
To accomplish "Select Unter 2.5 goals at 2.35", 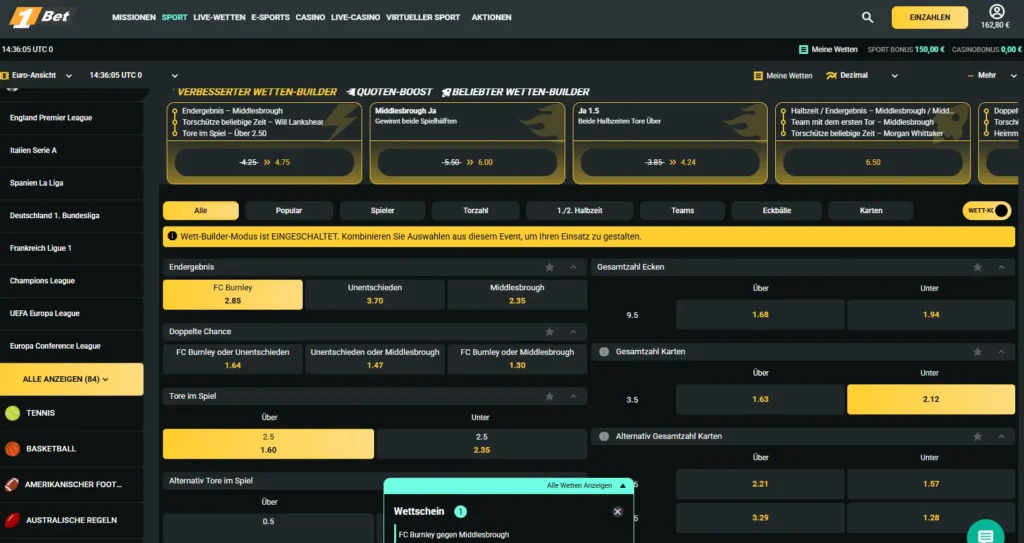I will (481, 444).
